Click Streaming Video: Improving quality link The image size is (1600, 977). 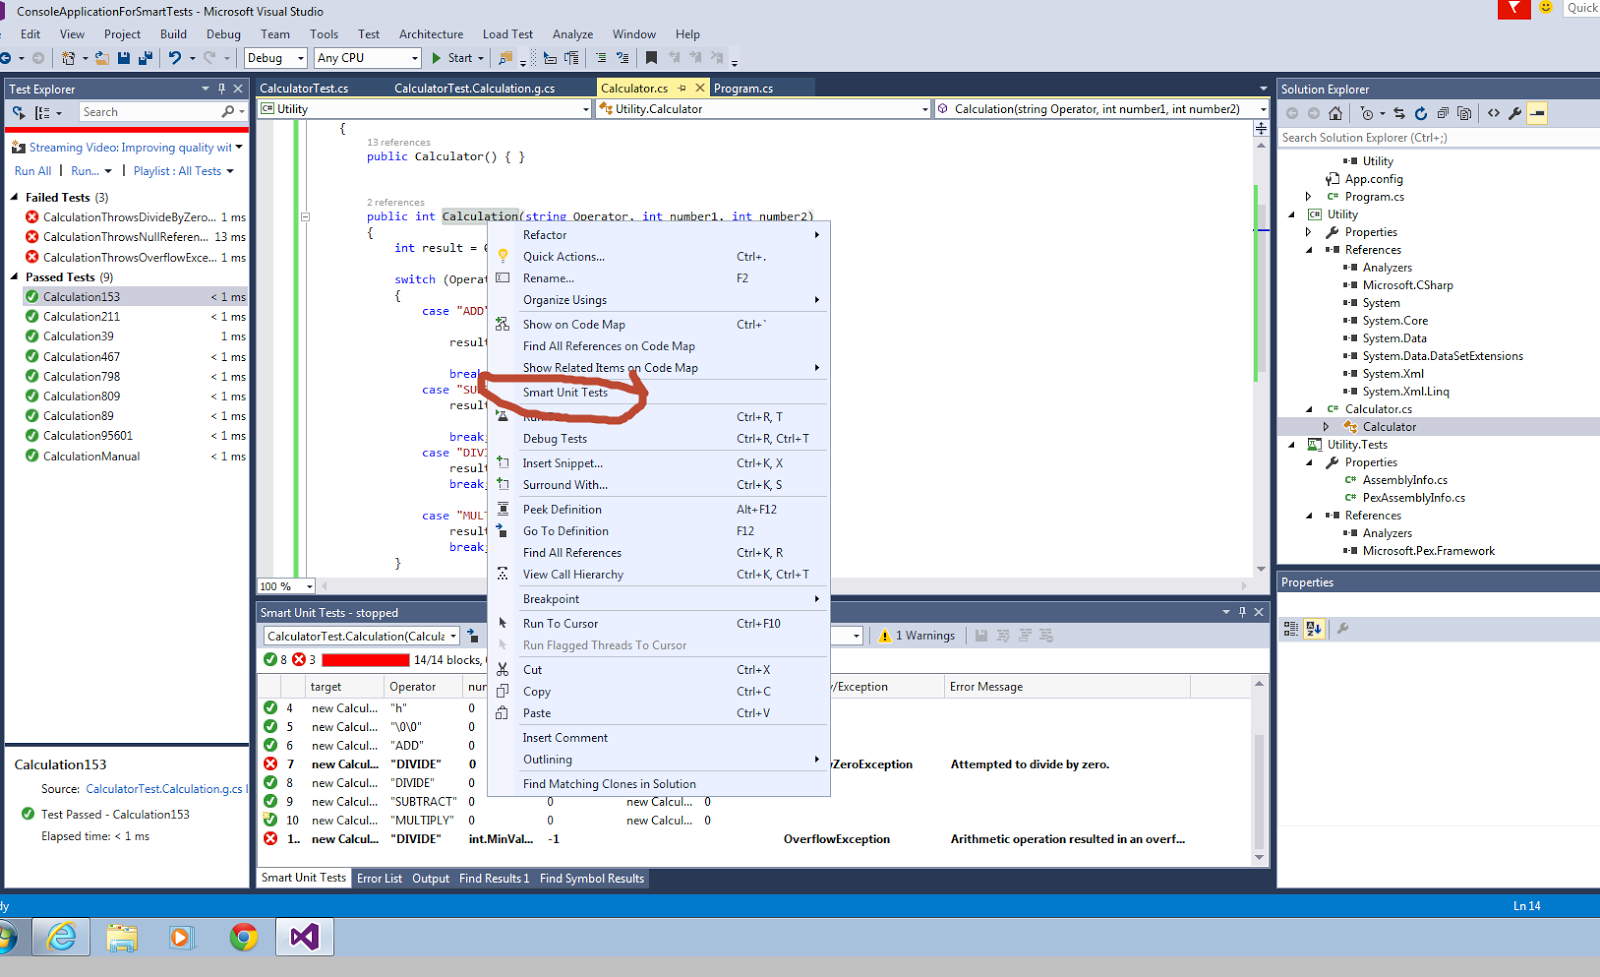coord(130,147)
